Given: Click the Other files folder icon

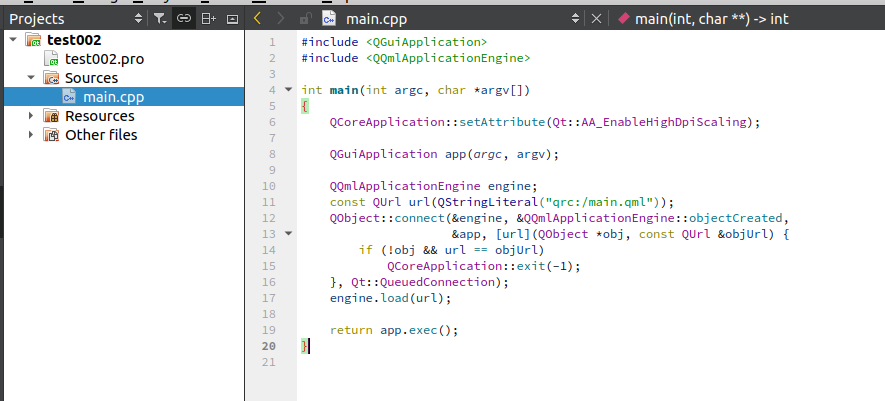Looking at the screenshot, I should 52,135.
